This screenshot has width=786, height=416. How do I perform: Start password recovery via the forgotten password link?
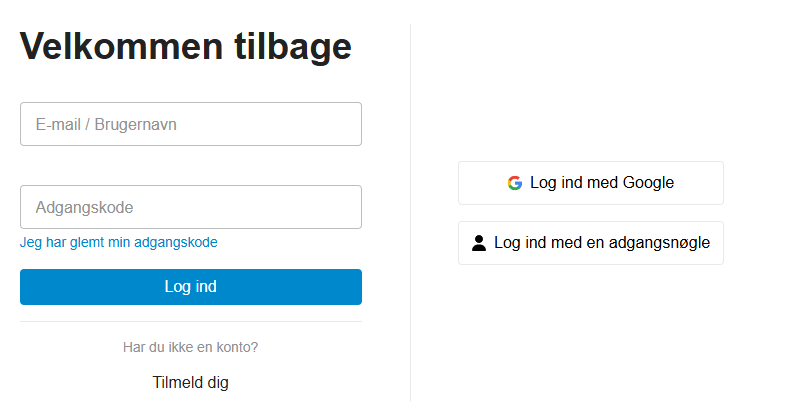pos(119,242)
